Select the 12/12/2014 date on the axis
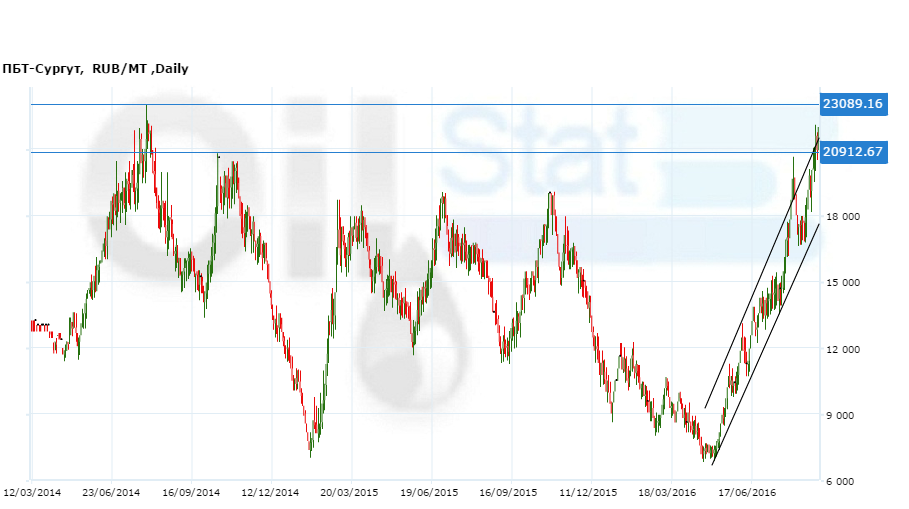The width and height of the screenshot is (909, 509). 271,493
